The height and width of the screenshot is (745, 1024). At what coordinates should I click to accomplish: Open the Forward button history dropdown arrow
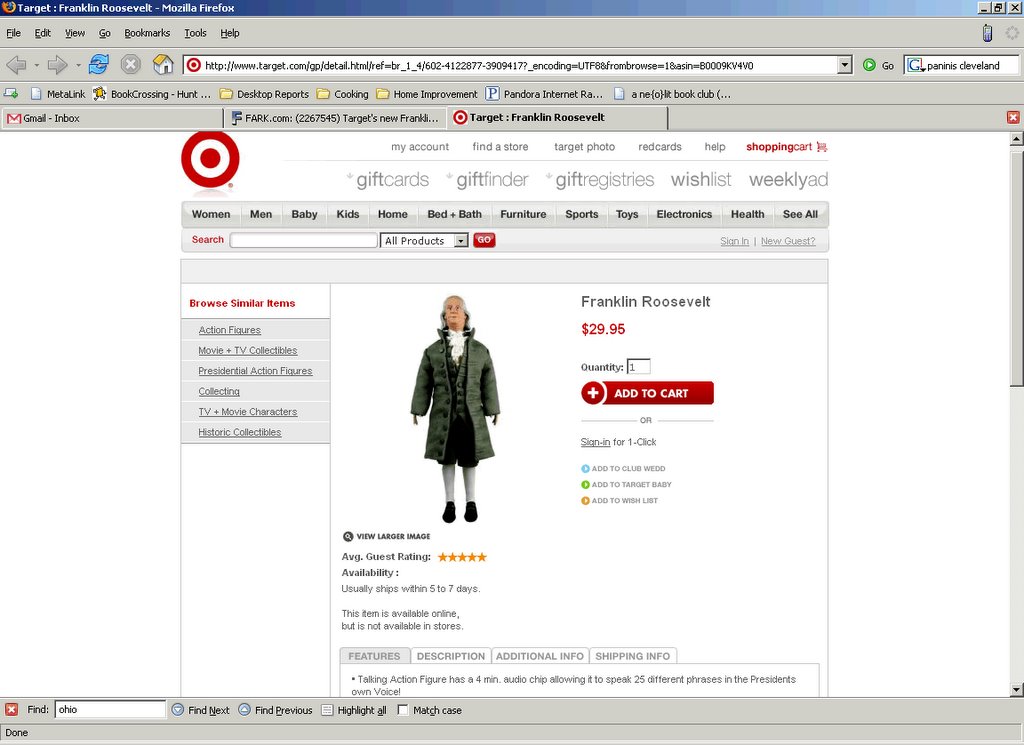tap(78, 65)
